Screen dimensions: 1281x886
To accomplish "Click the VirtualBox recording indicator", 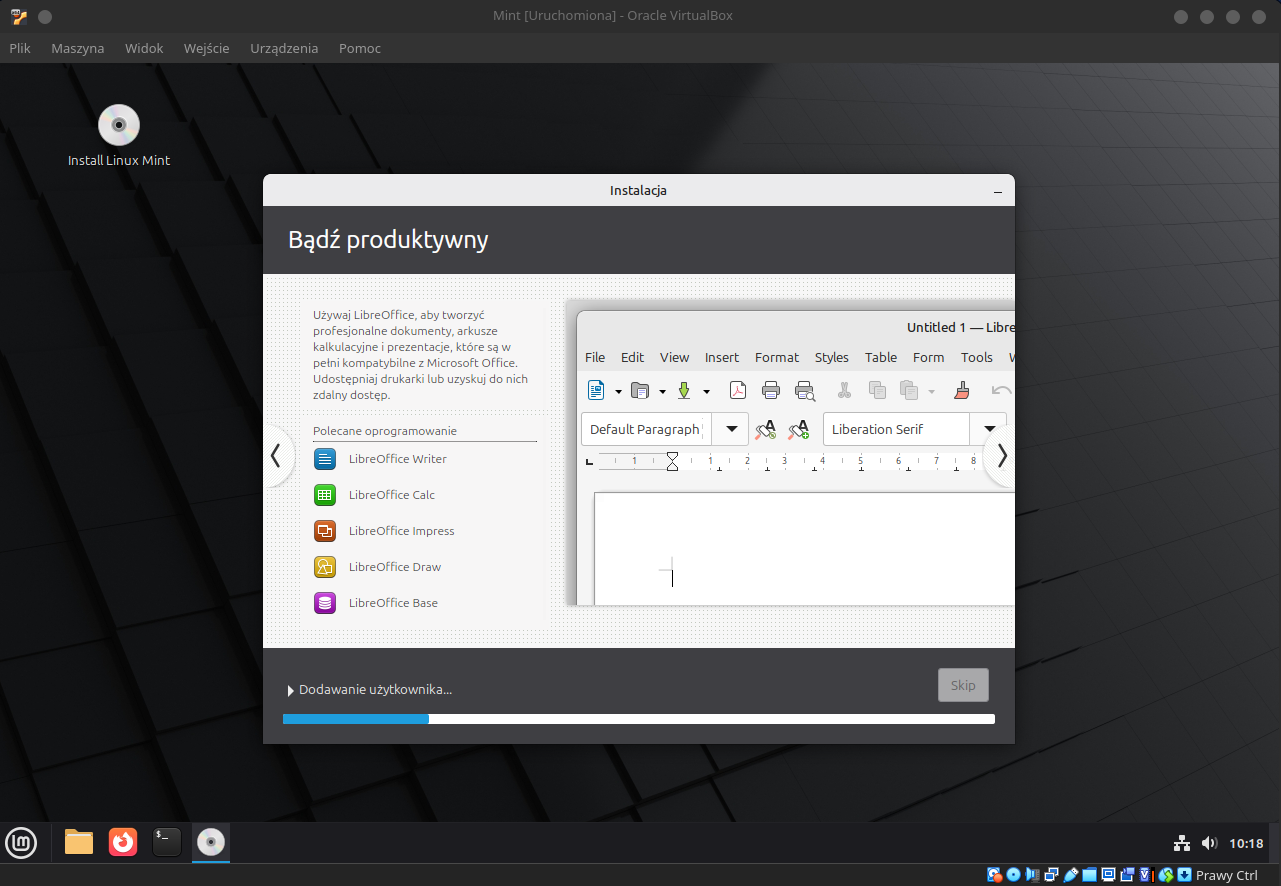I will (x=1127, y=875).
